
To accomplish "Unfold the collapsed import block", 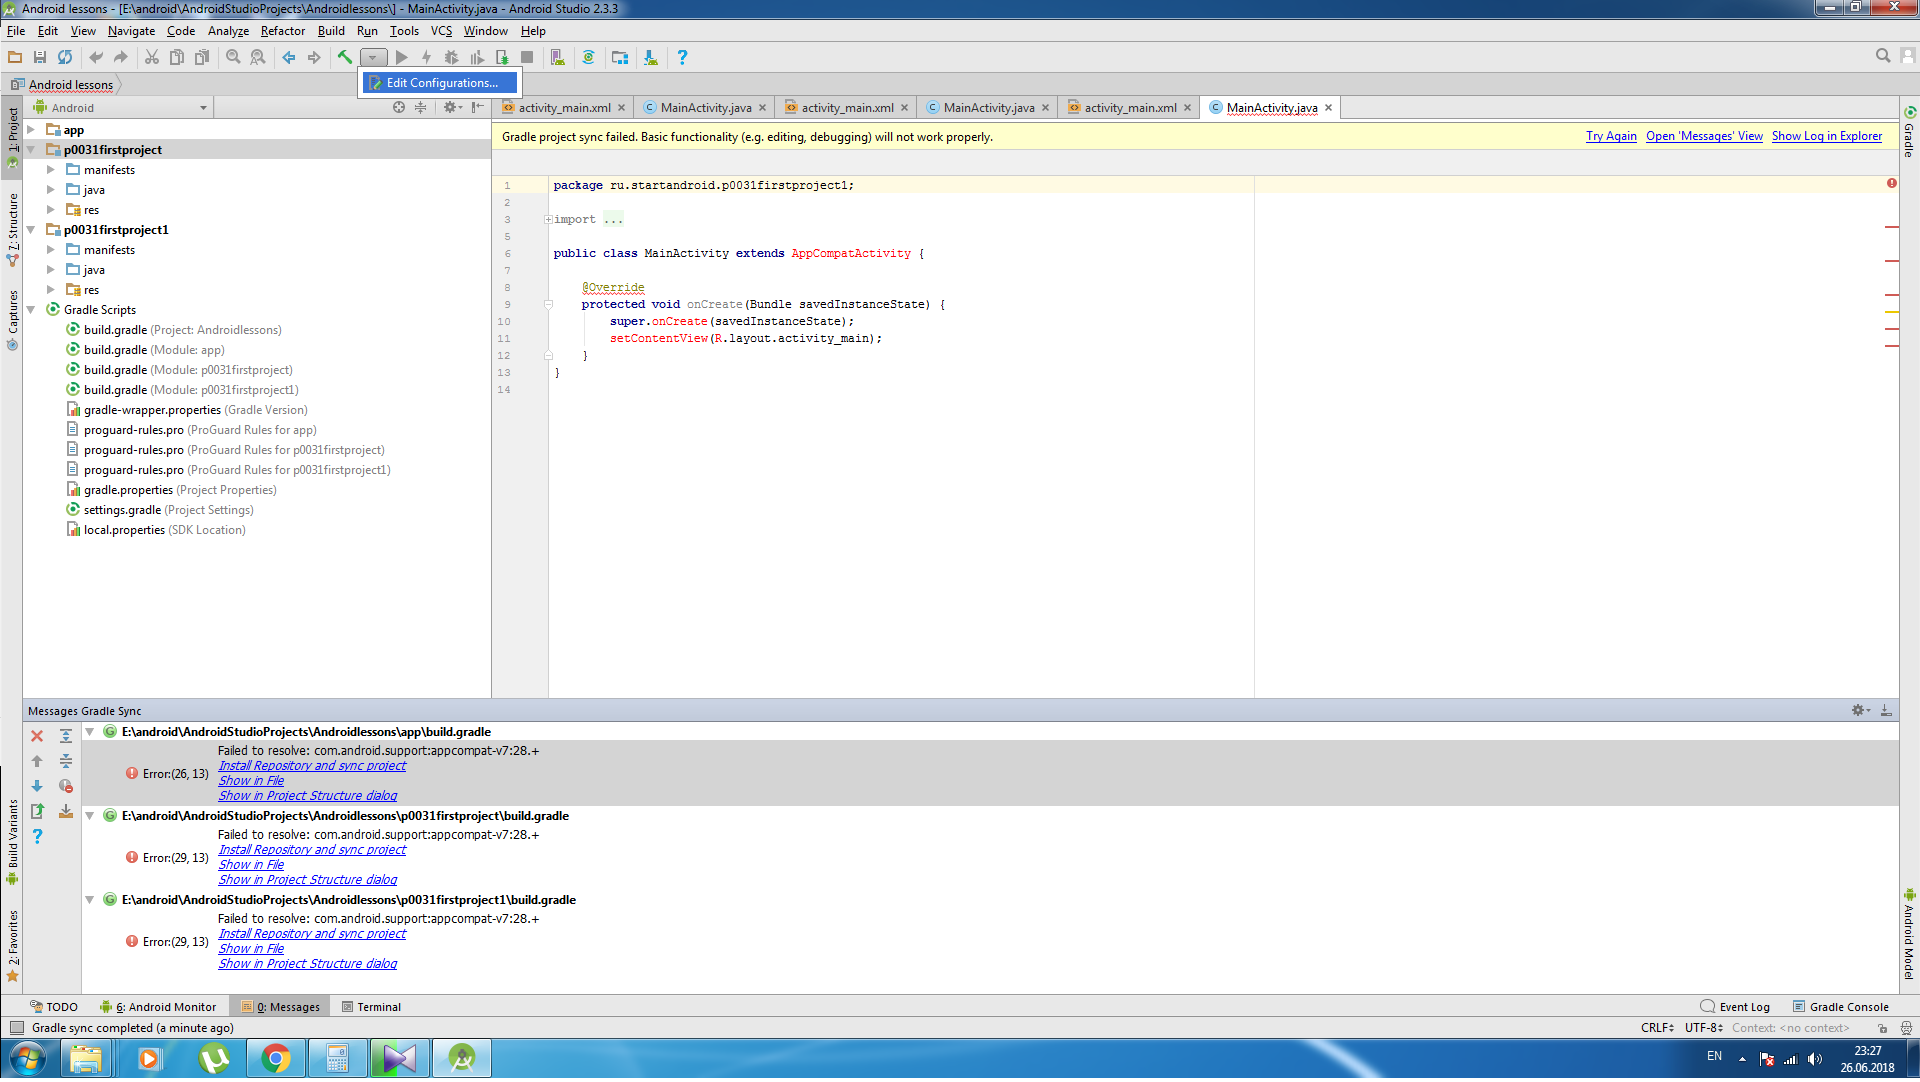I will (548, 220).
